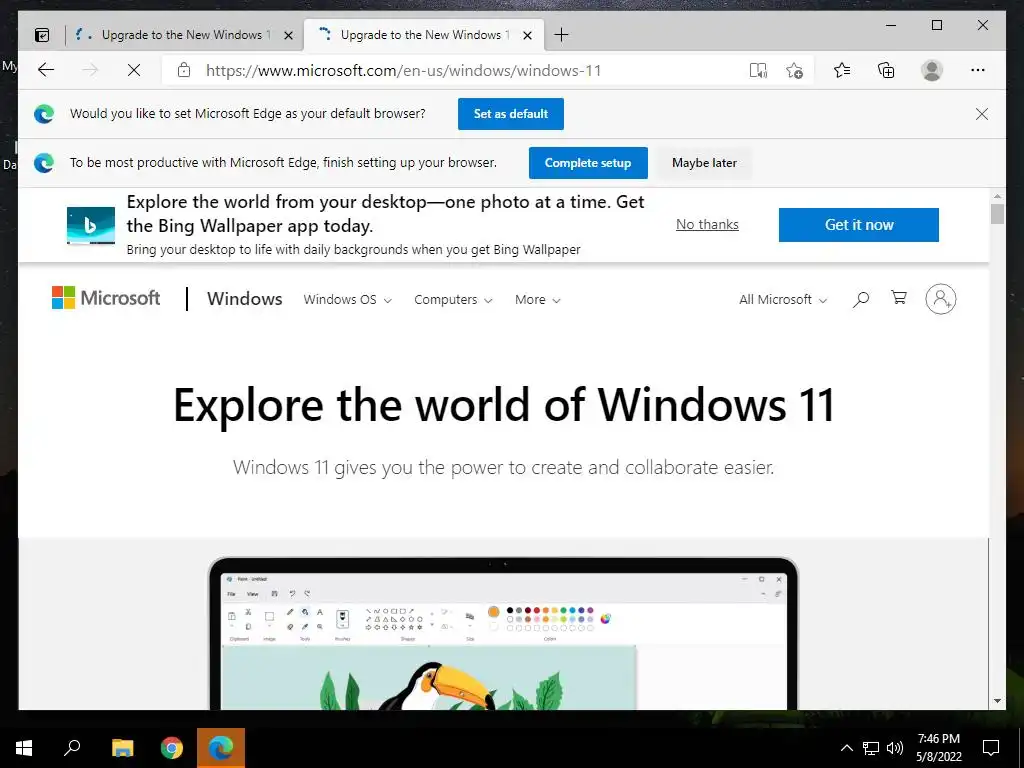Click the address bar URL
The height and width of the screenshot is (768, 1024).
pos(403,71)
